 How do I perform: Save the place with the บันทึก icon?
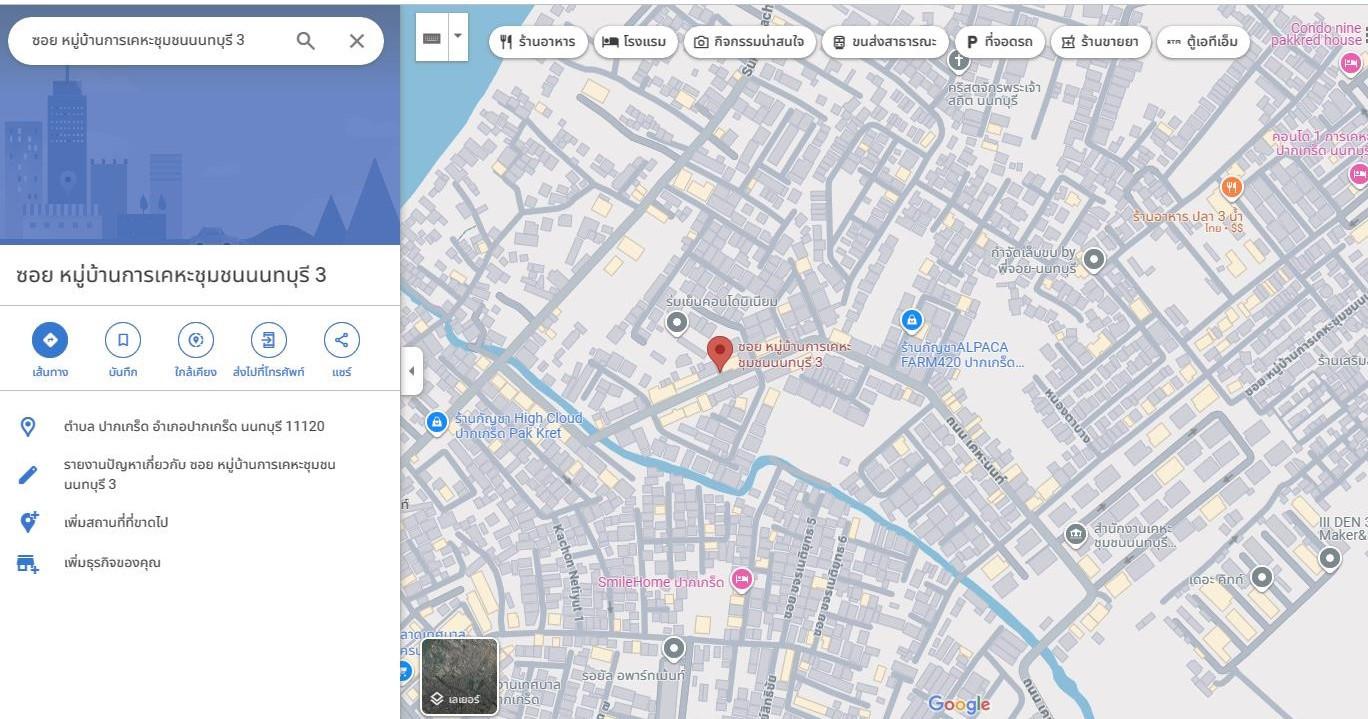pos(123,340)
